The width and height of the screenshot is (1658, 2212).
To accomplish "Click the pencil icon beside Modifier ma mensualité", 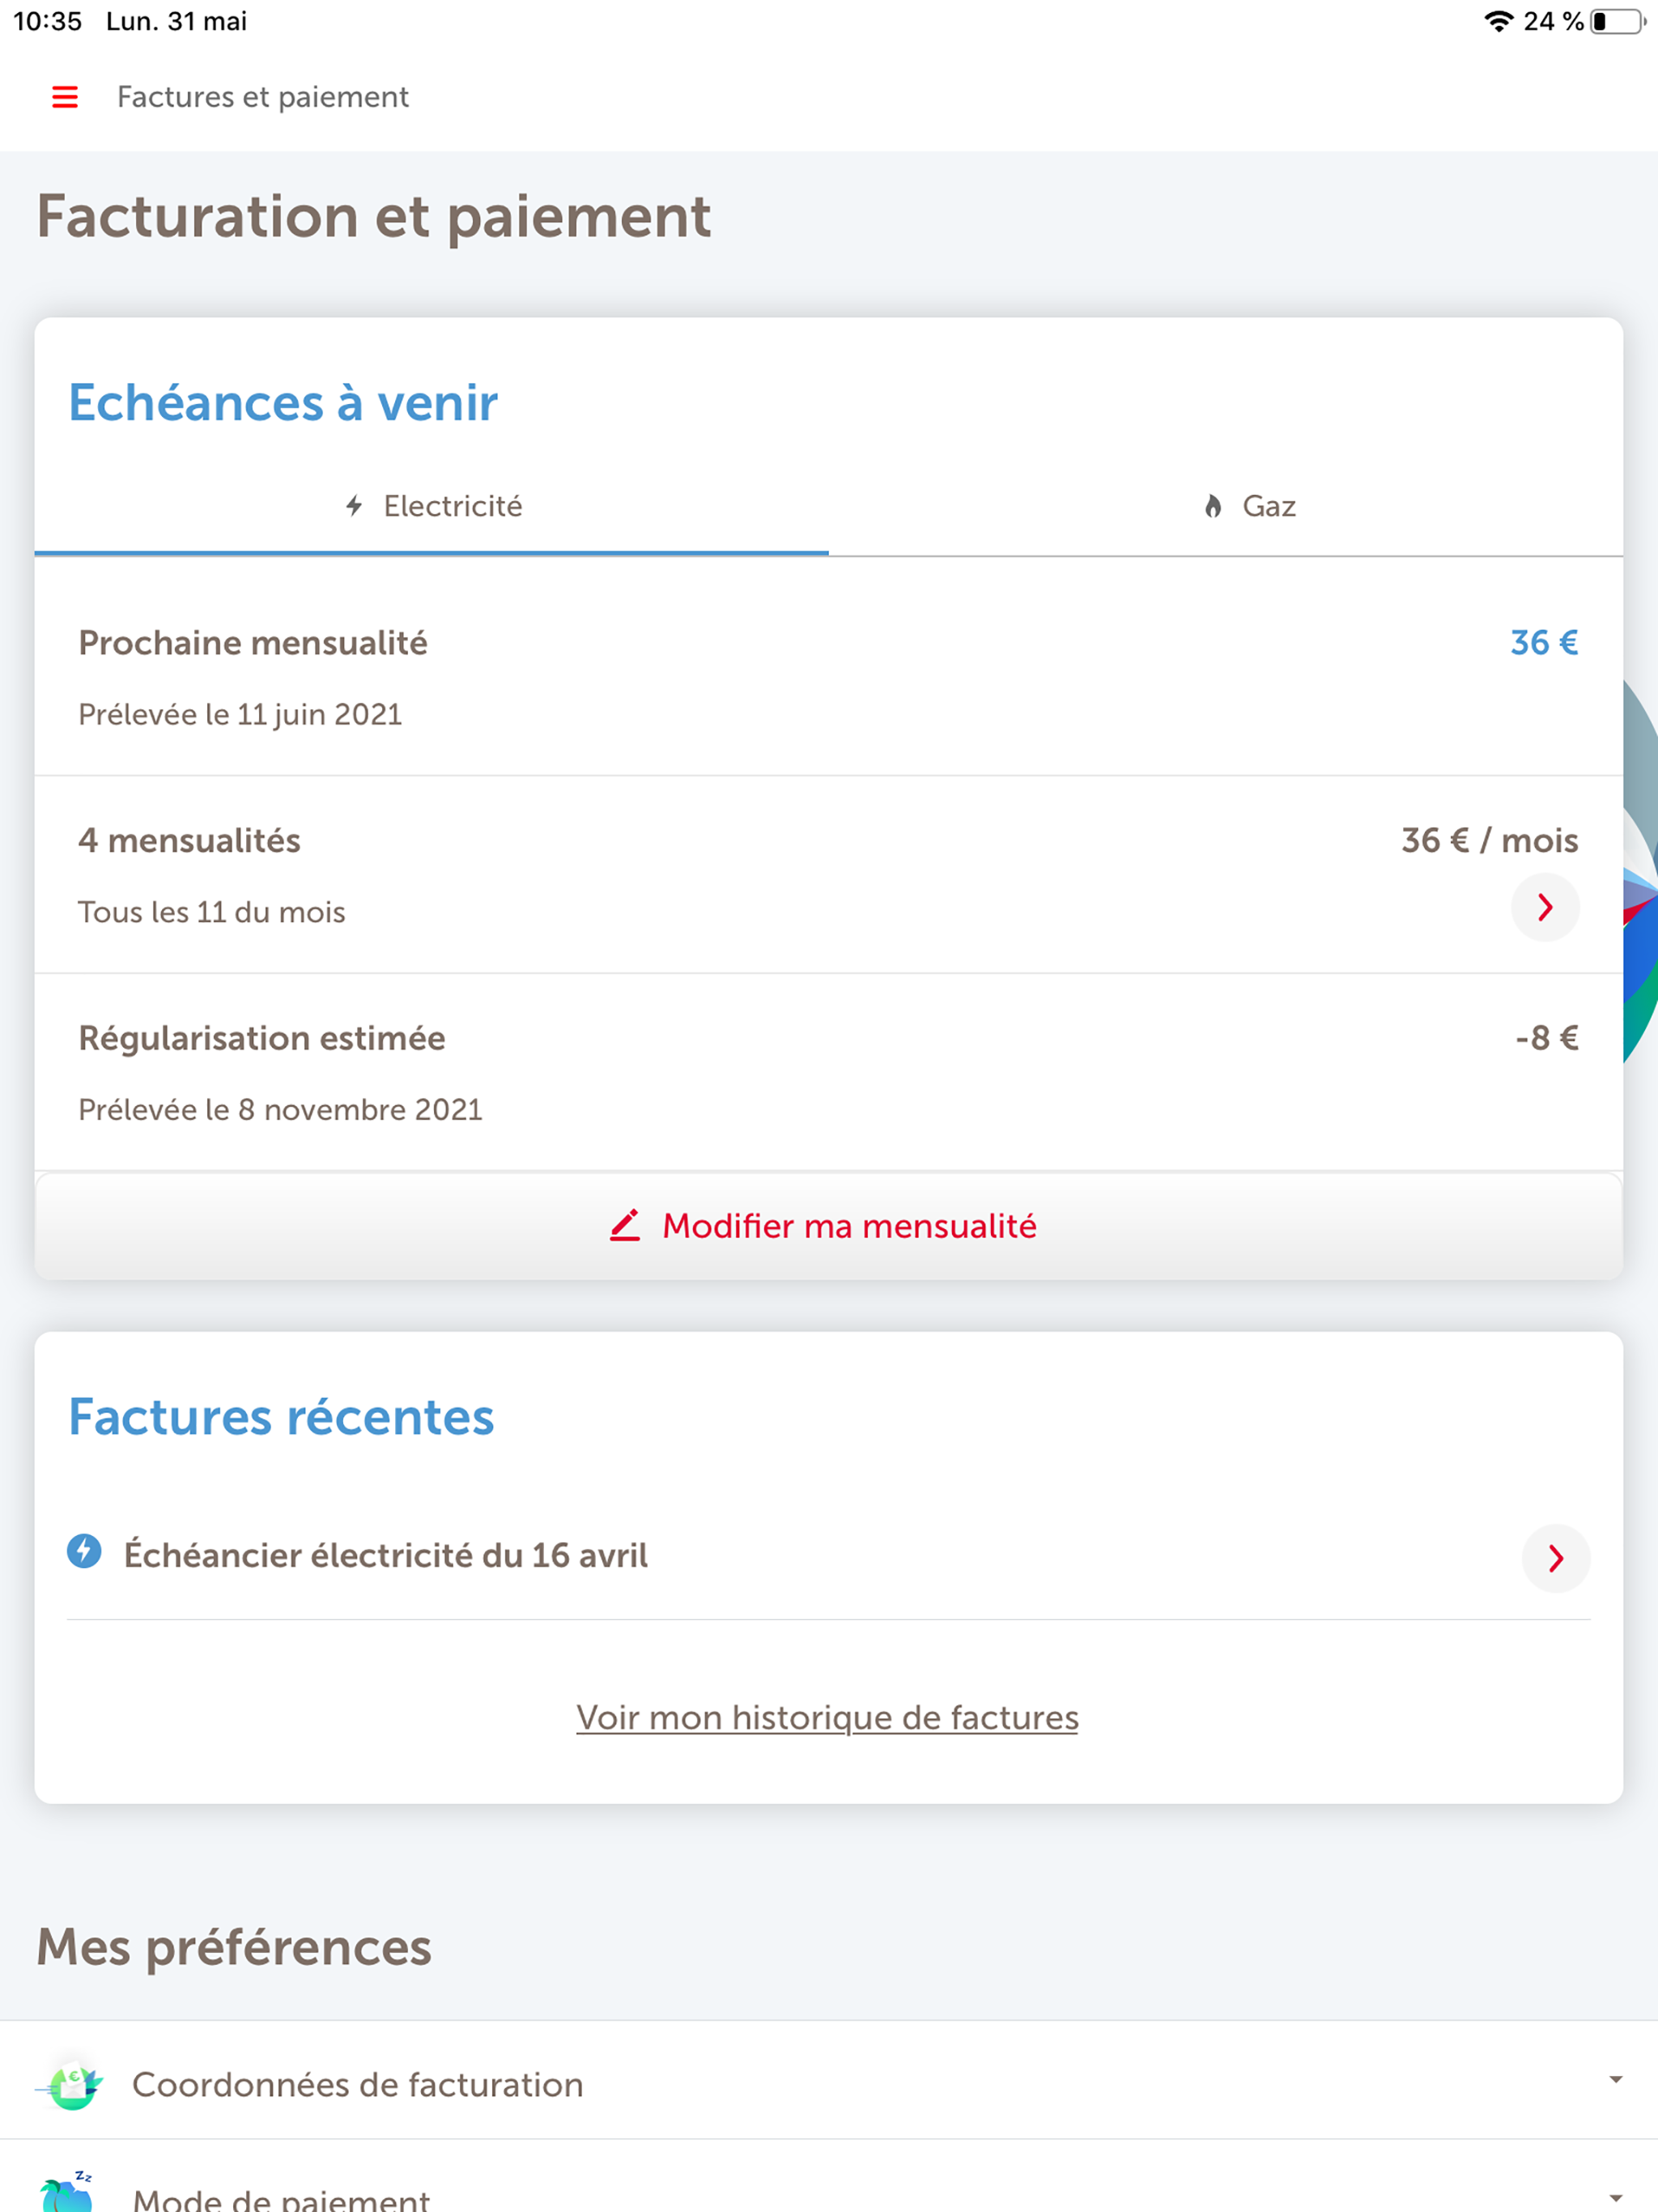I will coord(625,1226).
